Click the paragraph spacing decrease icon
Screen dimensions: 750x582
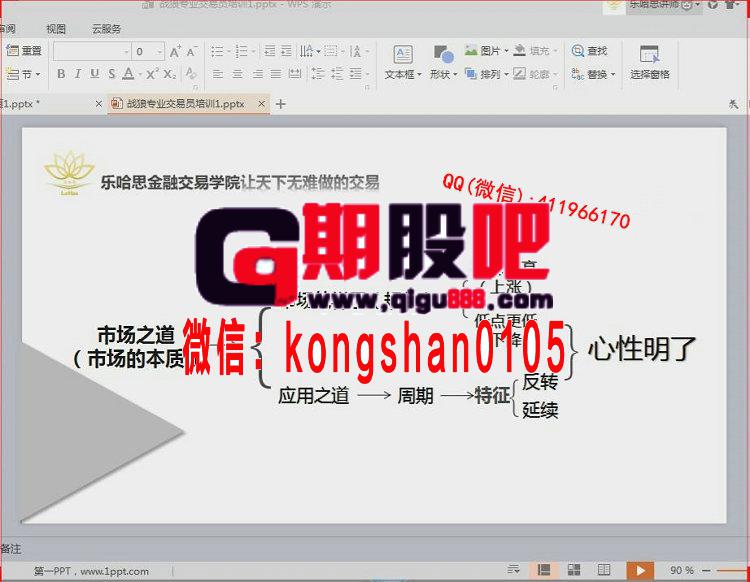(337, 74)
